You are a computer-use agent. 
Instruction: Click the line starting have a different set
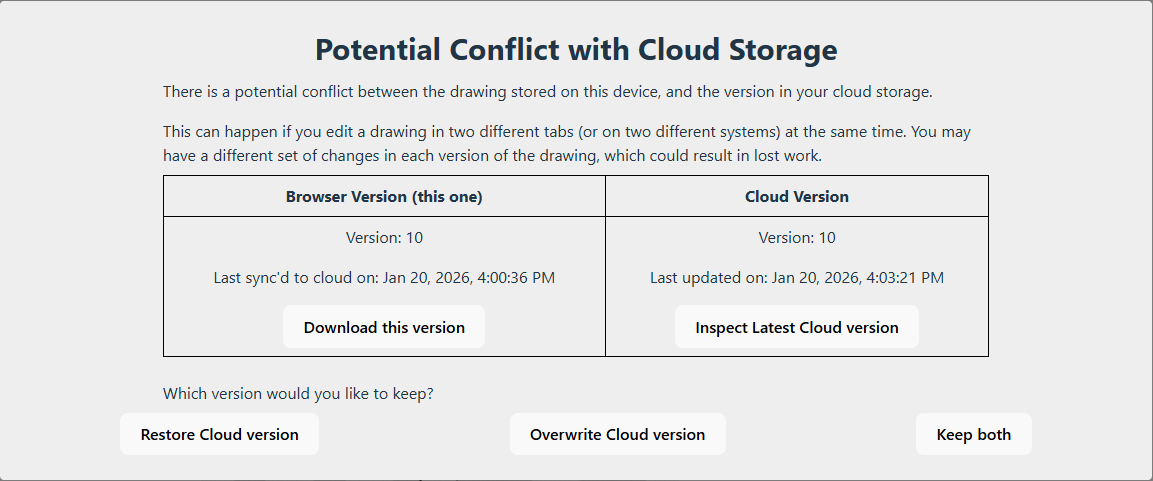click(x=492, y=157)
